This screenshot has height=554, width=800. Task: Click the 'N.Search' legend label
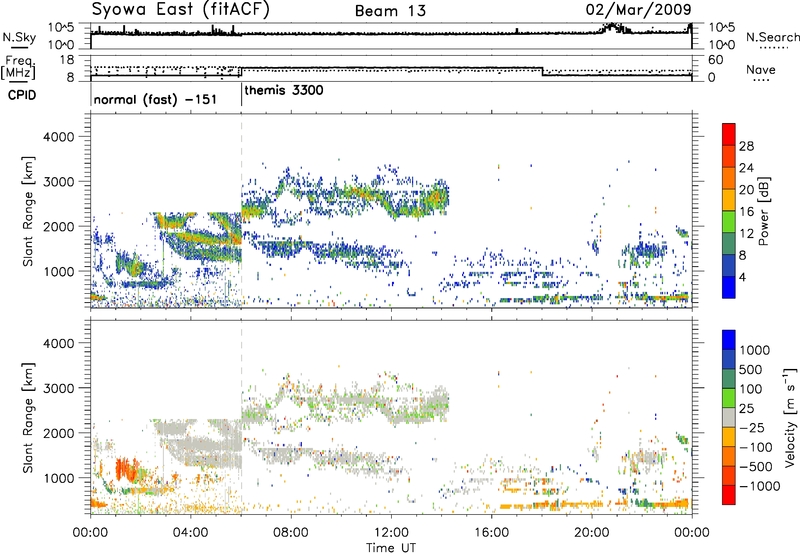(772, 37)
